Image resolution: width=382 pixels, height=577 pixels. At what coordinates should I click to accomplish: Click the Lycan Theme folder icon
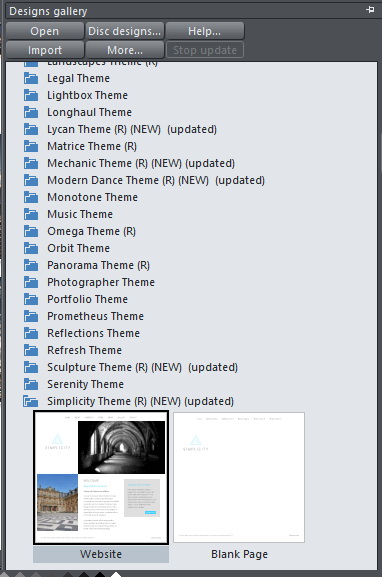point(31,129)
